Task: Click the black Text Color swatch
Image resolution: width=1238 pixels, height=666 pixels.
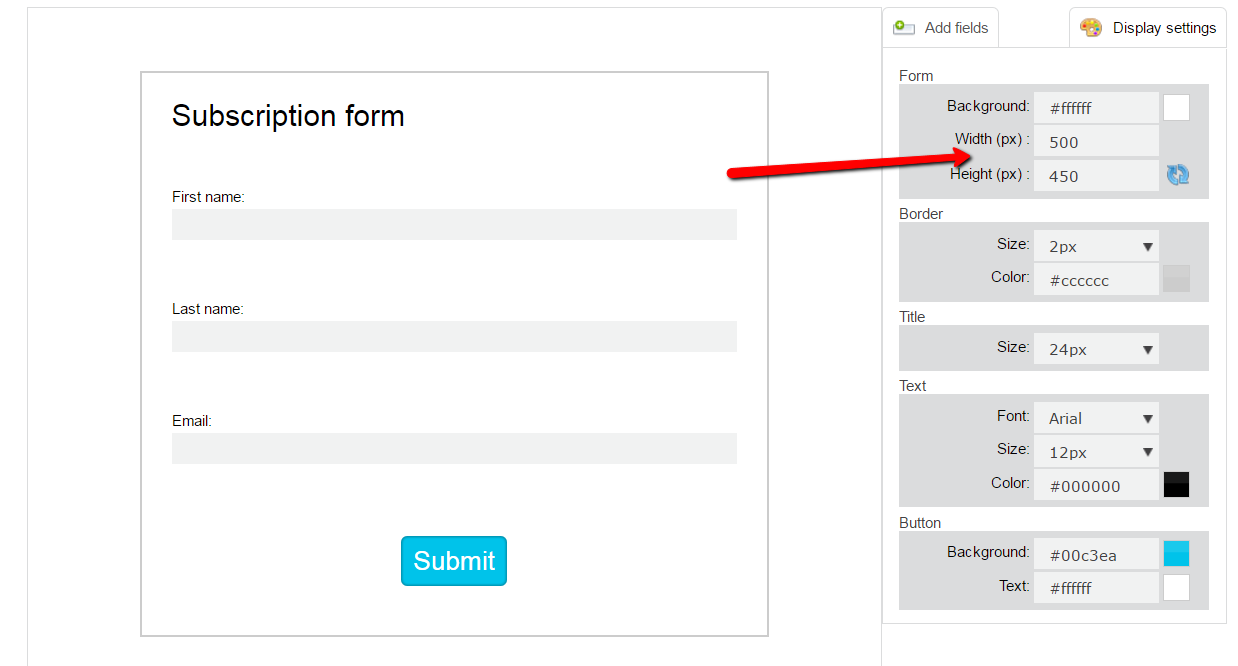Action: (1176, 485)
